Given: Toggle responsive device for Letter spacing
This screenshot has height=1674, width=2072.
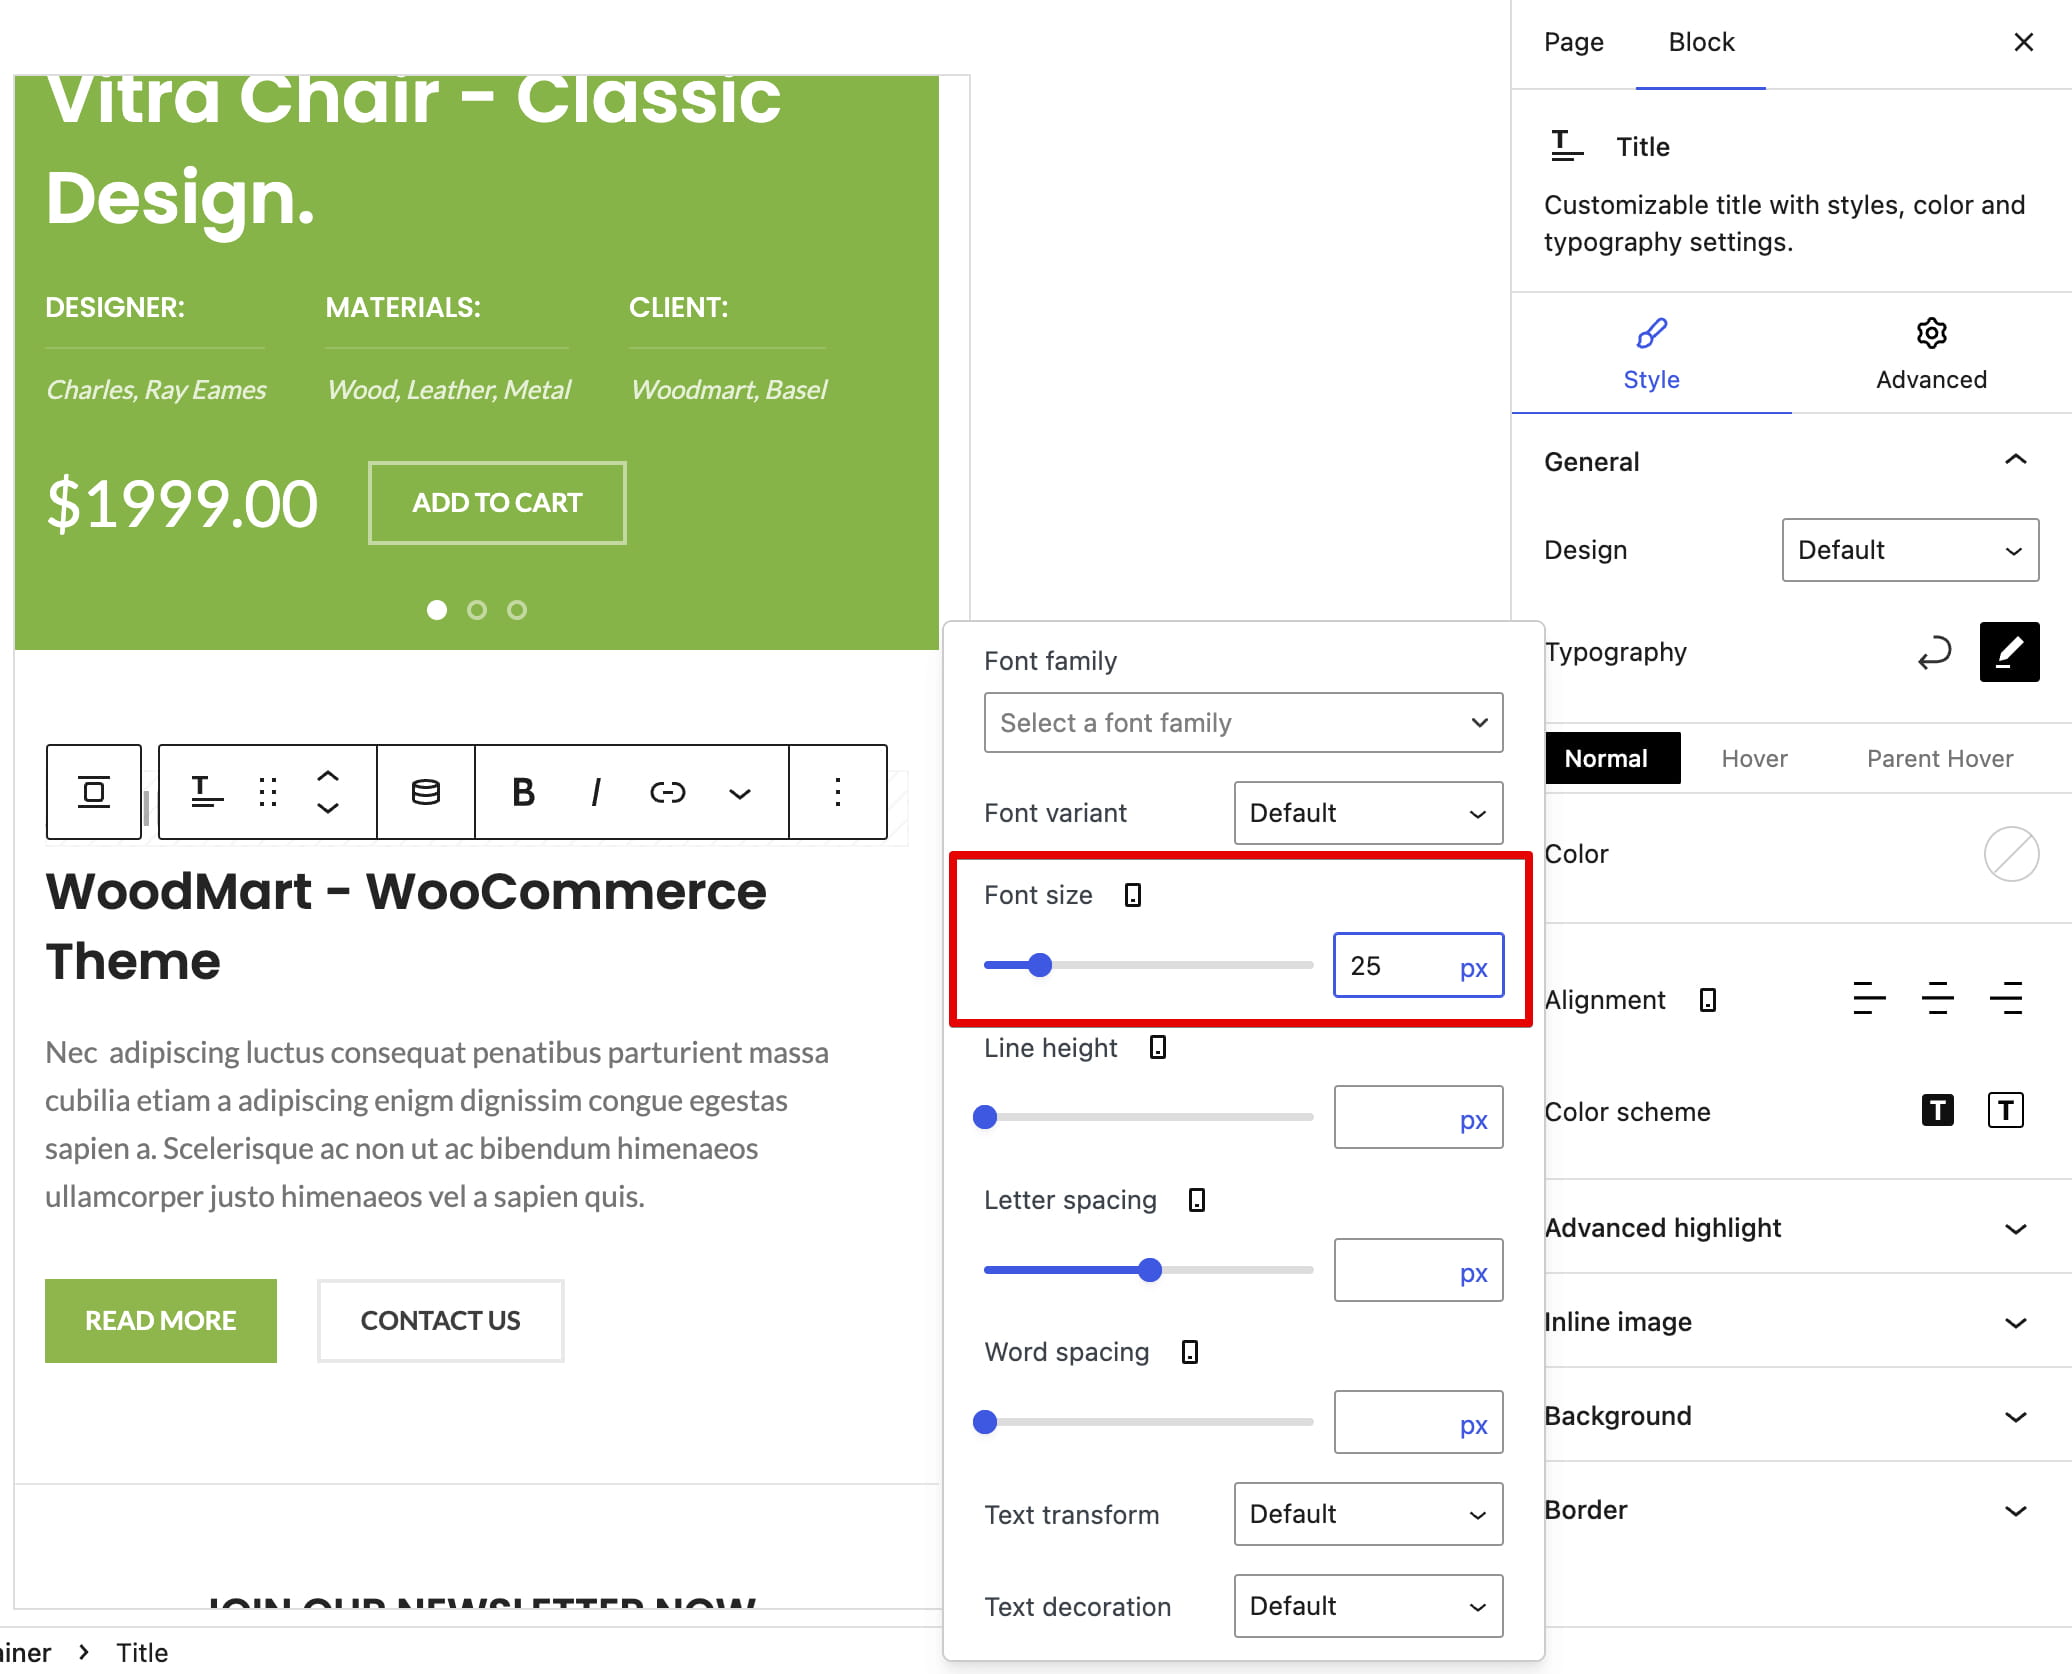Looking at the screenshot, I should tap(1197, 1200).
